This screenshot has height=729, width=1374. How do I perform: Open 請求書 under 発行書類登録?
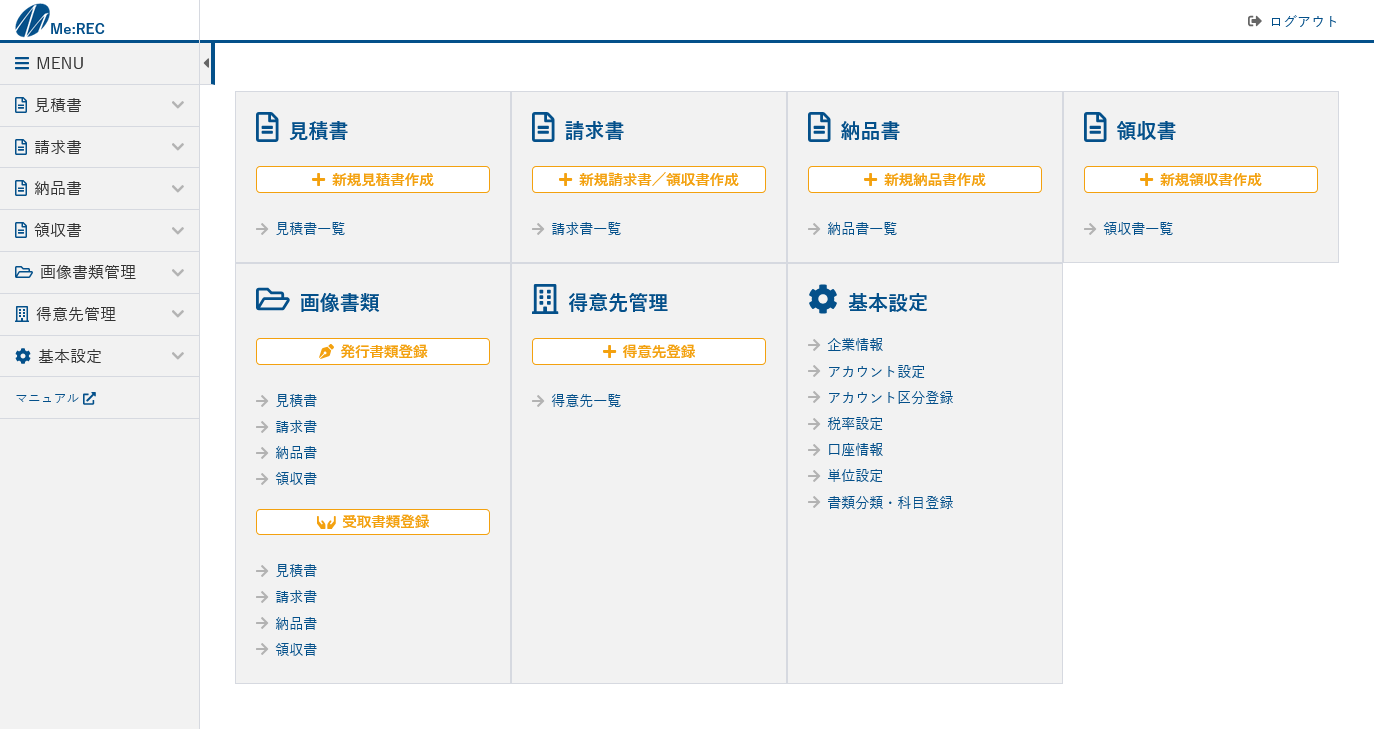[296, 427]
